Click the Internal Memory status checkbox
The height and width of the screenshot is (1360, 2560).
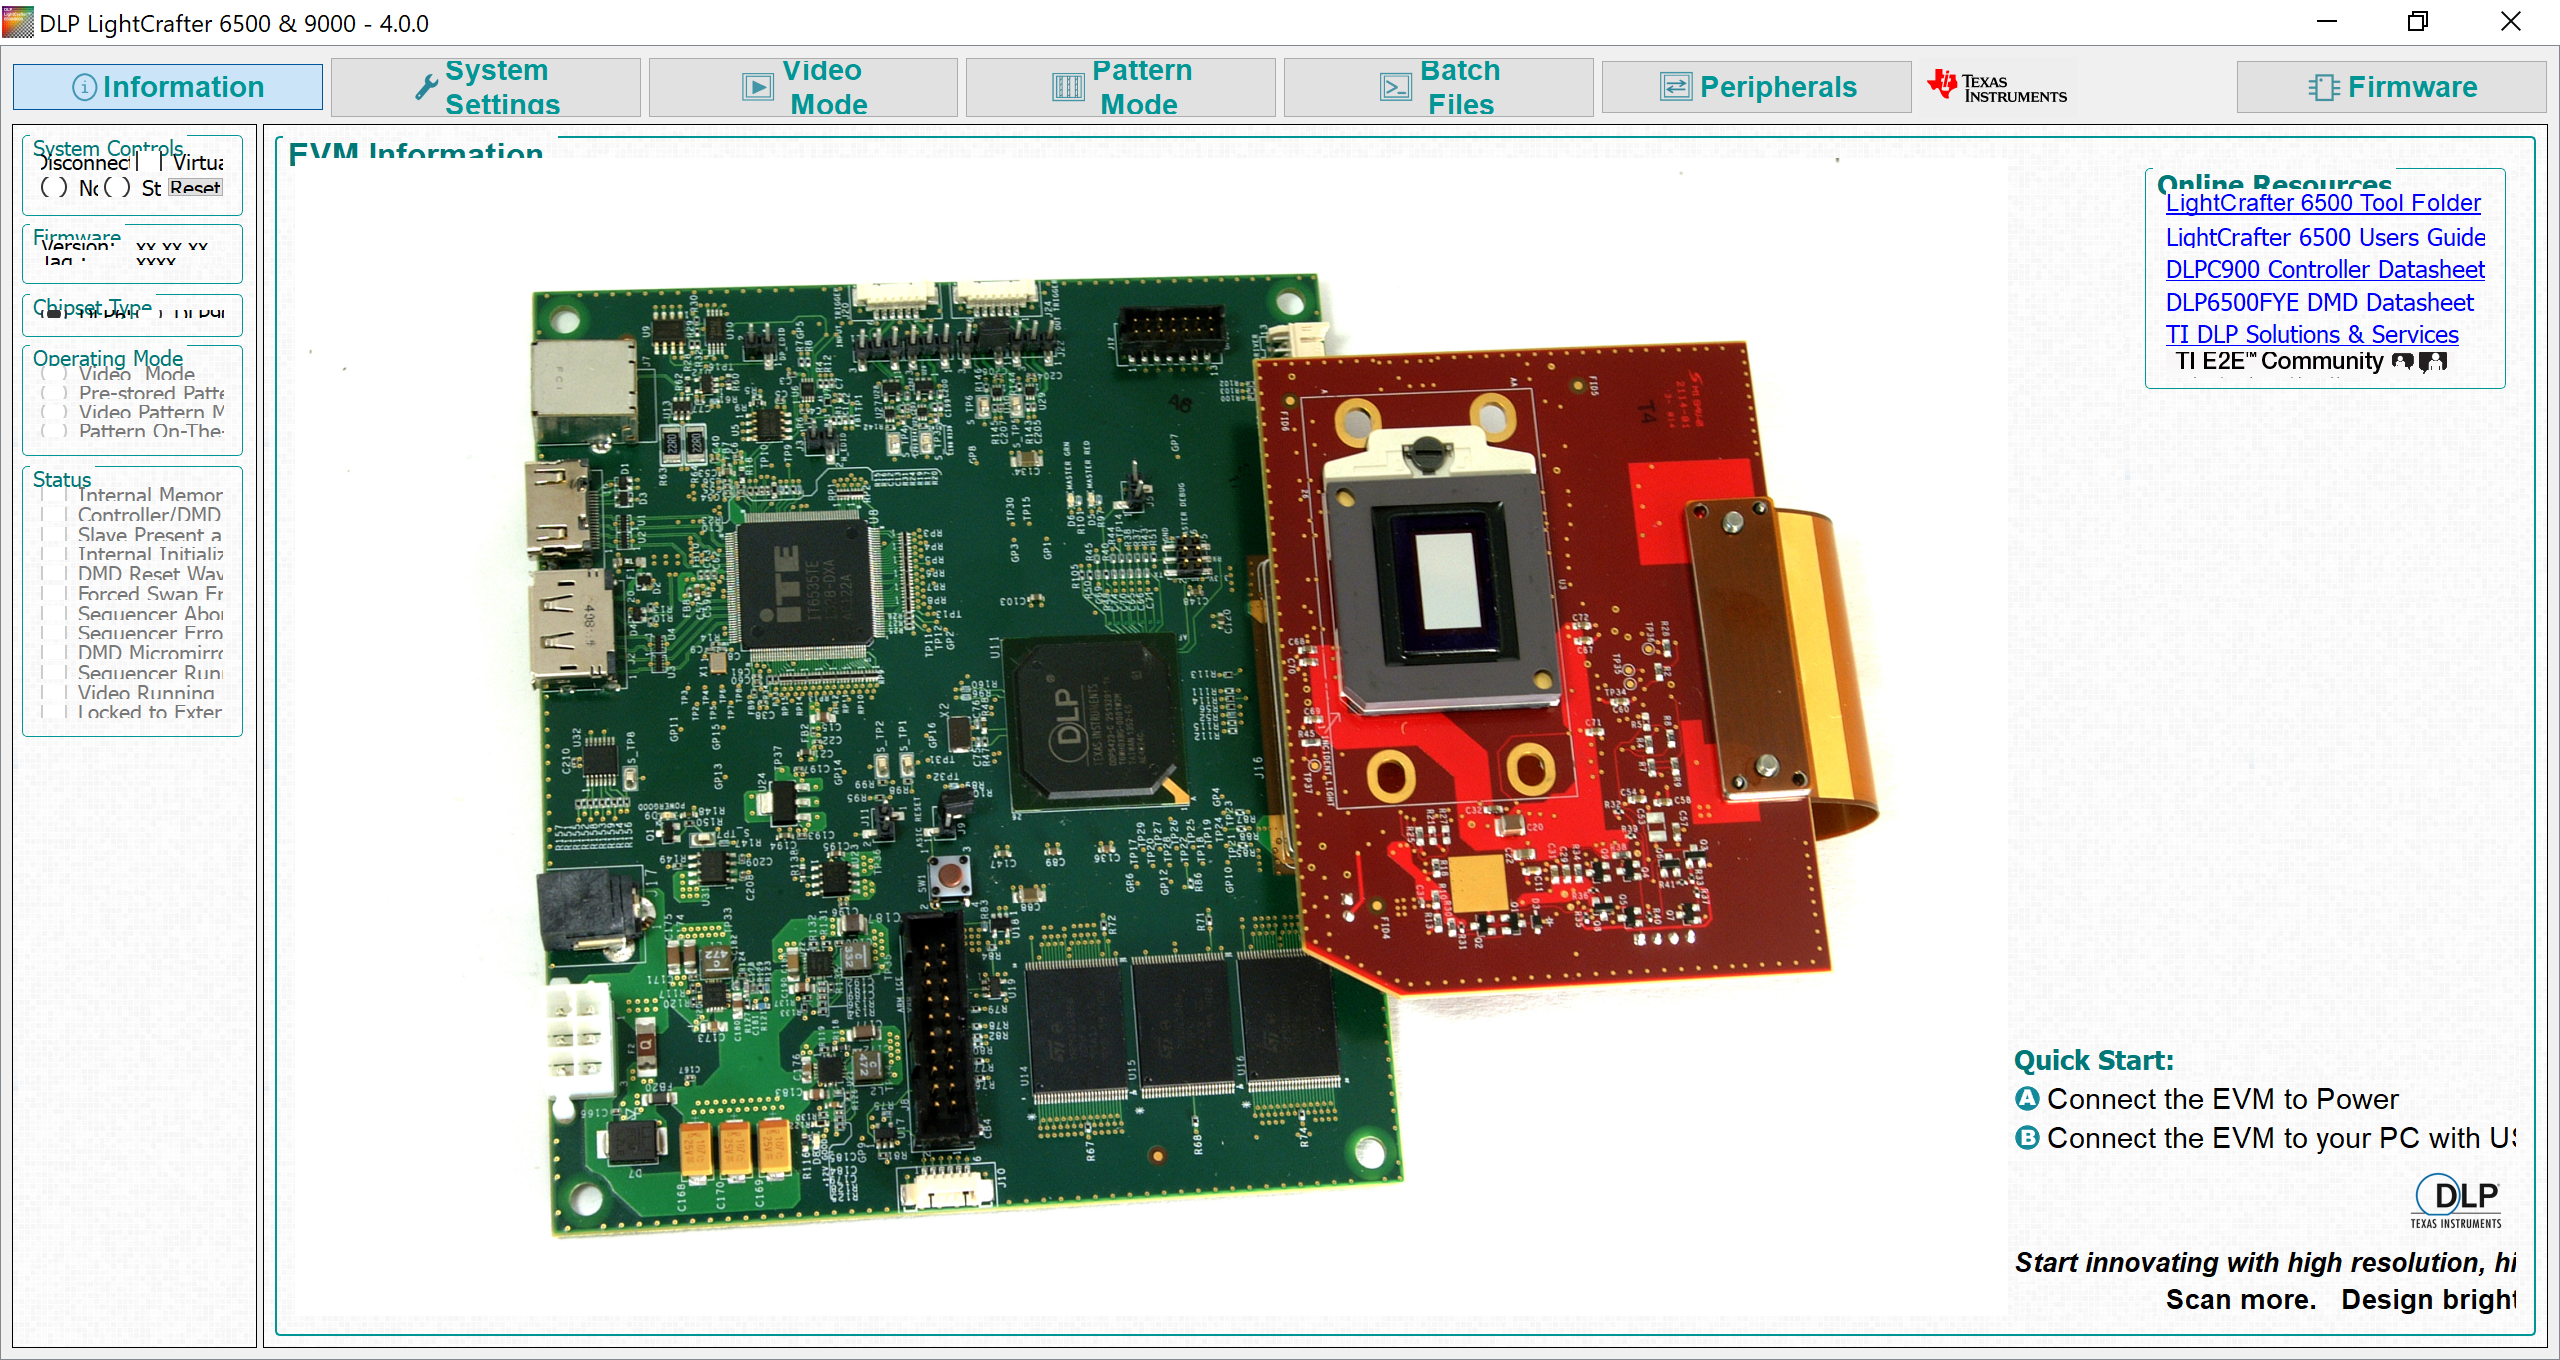click(54, 495)
